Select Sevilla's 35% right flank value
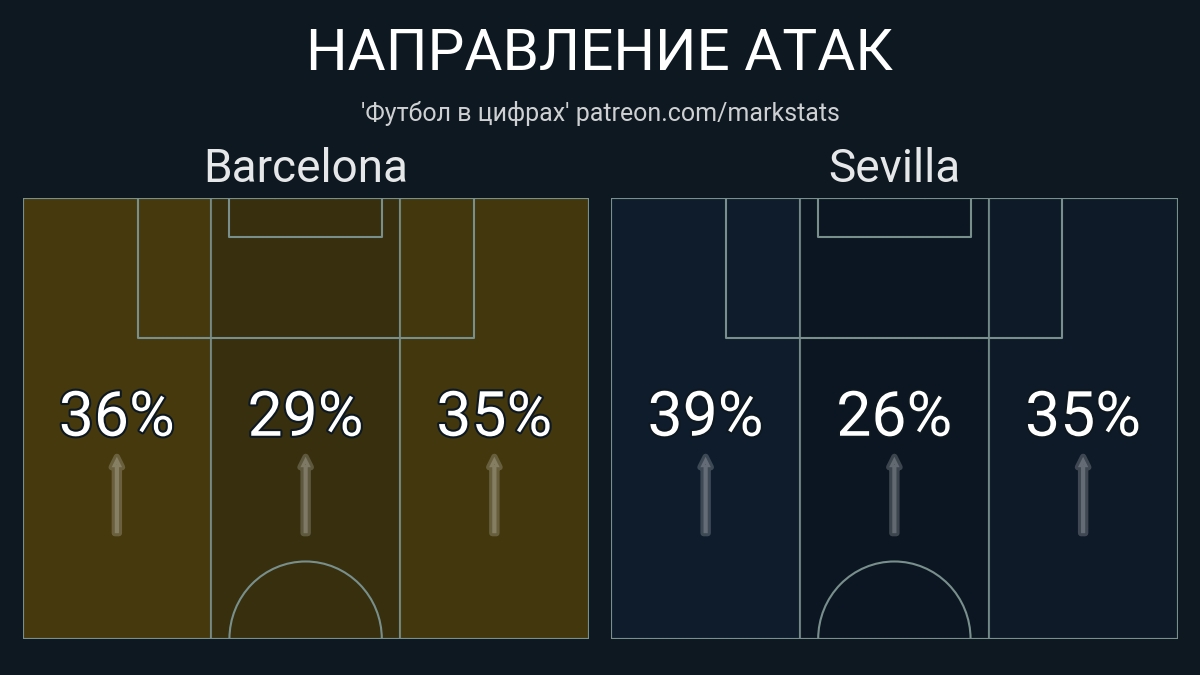Screen dimensions: 1200x675 click(x=1083, y=415)
